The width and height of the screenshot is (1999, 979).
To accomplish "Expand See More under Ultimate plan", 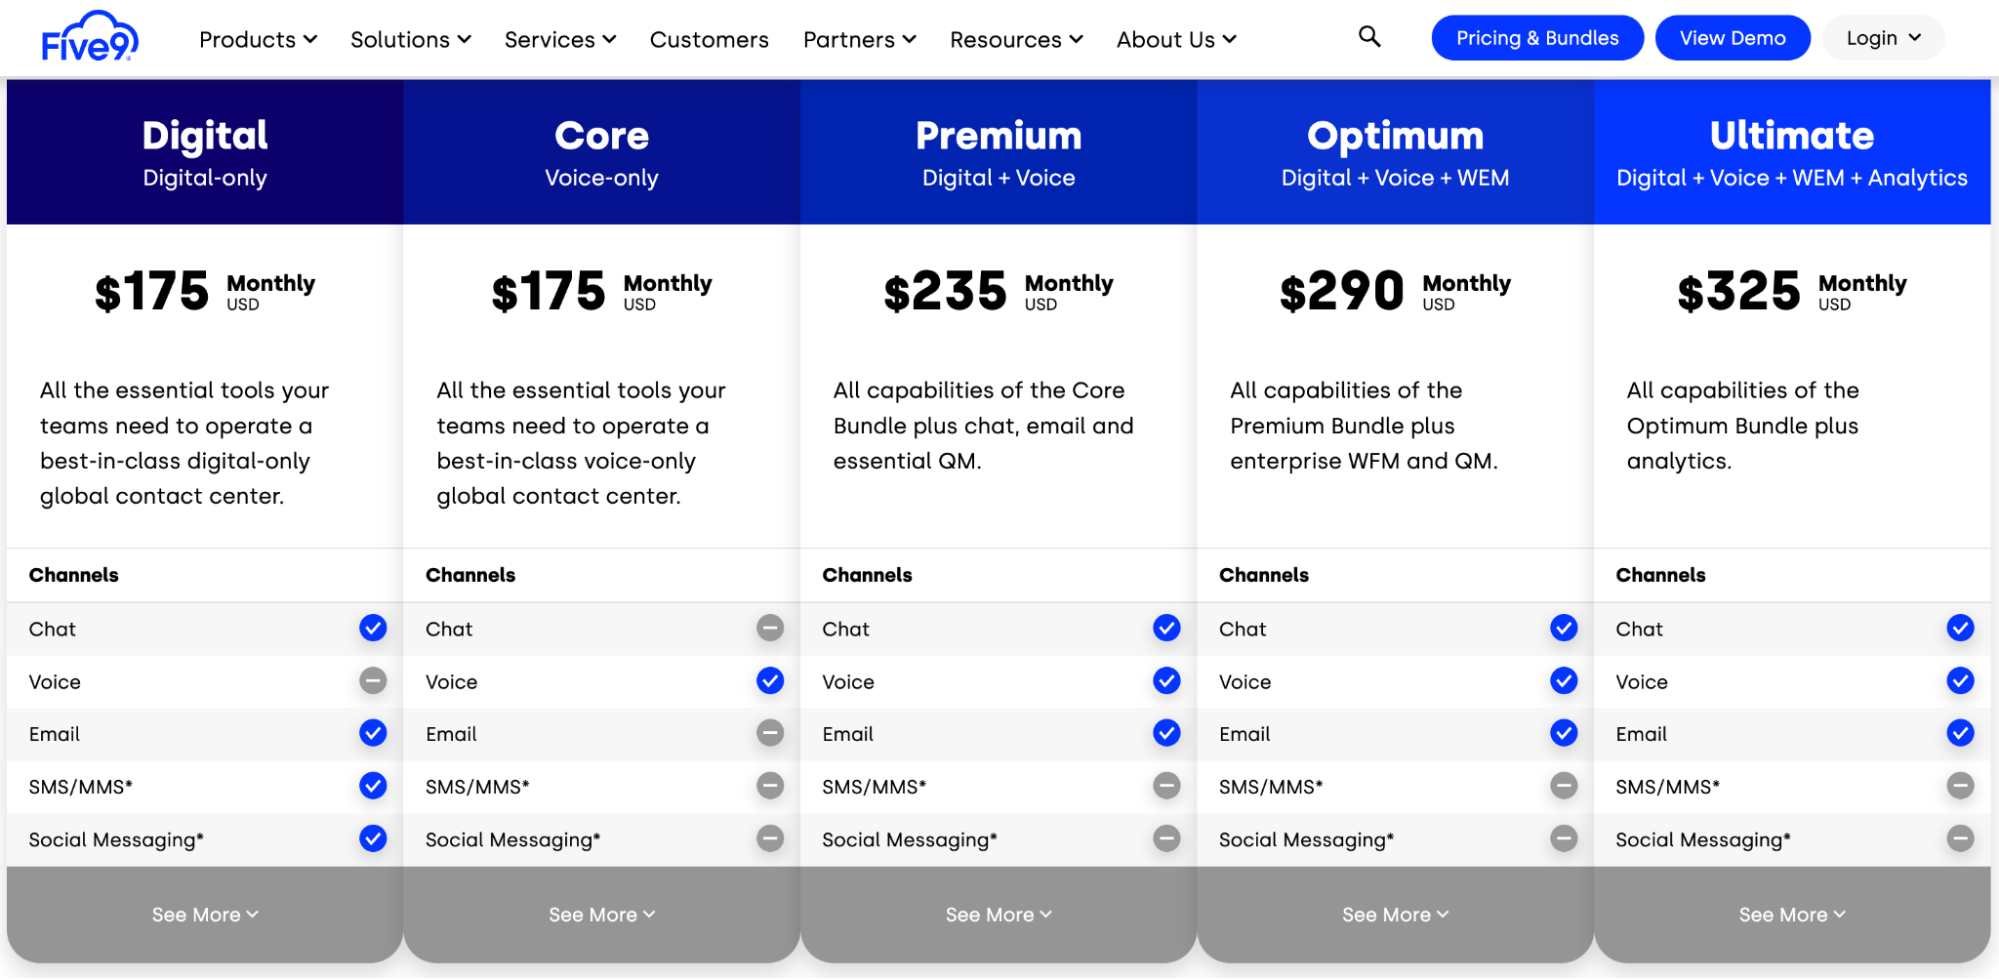I will tap(1791, 915).
